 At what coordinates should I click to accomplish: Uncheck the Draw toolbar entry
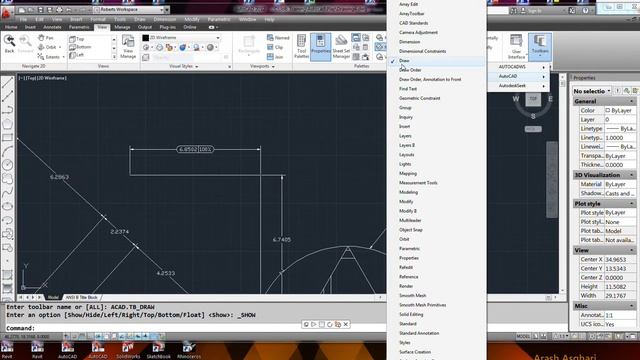point(436,60)
